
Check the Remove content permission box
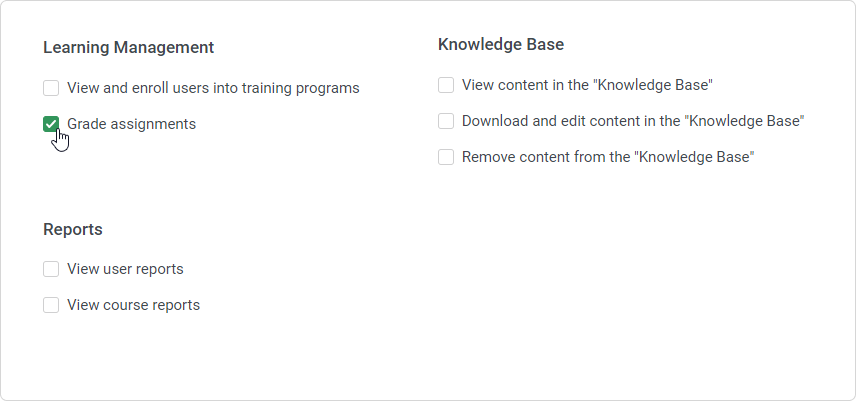pyautogui.click(x=446, y=157)
